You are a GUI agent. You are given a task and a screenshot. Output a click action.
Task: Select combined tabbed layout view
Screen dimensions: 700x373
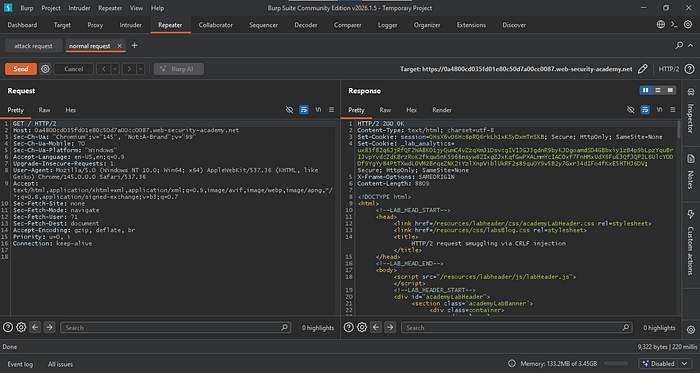(x=670, y=91)
